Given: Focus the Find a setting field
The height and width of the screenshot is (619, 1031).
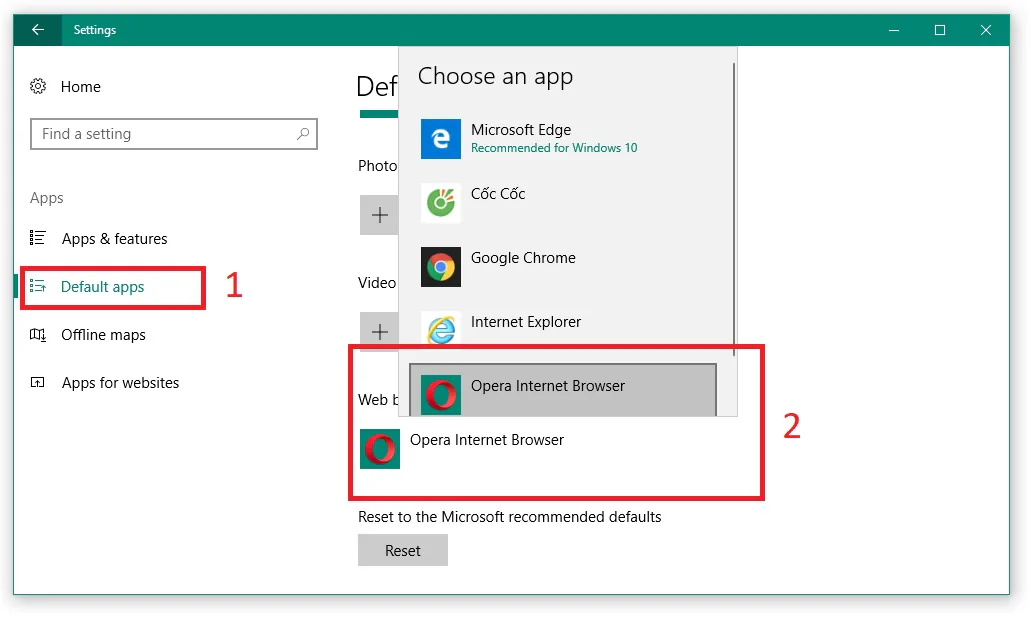Looking at the screenshot, I should pyautogui.click(x=174, y=134).
